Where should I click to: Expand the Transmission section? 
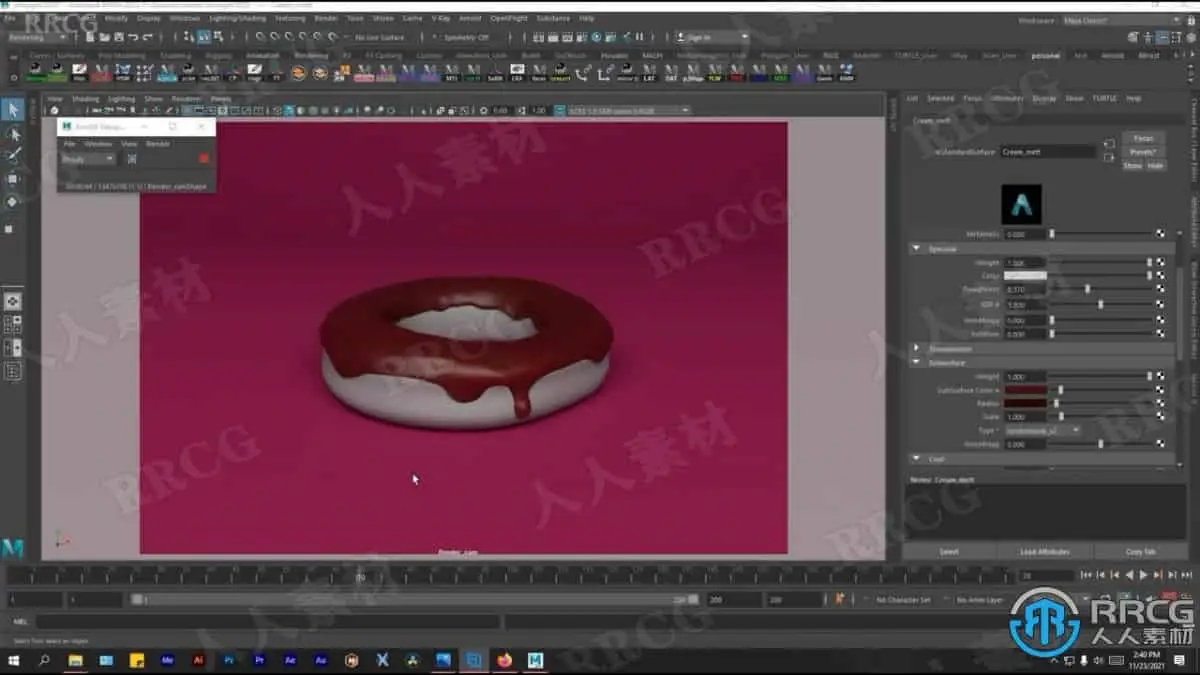tap(917, 349)
